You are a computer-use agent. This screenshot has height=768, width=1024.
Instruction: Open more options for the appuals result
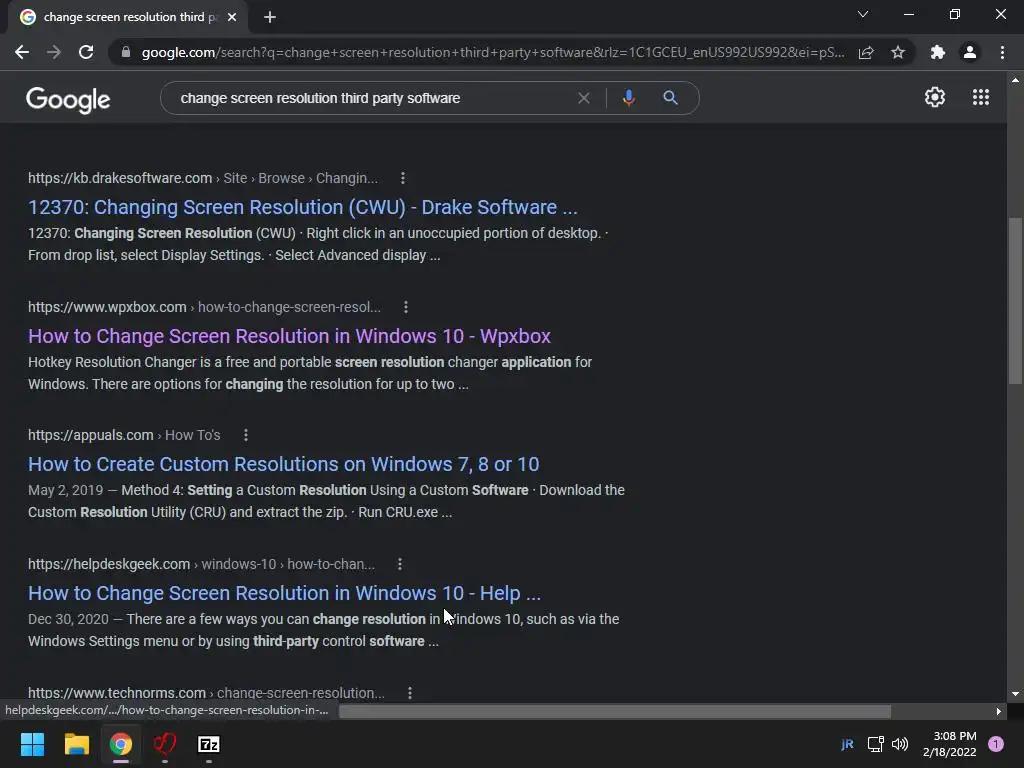coord(246,435)
